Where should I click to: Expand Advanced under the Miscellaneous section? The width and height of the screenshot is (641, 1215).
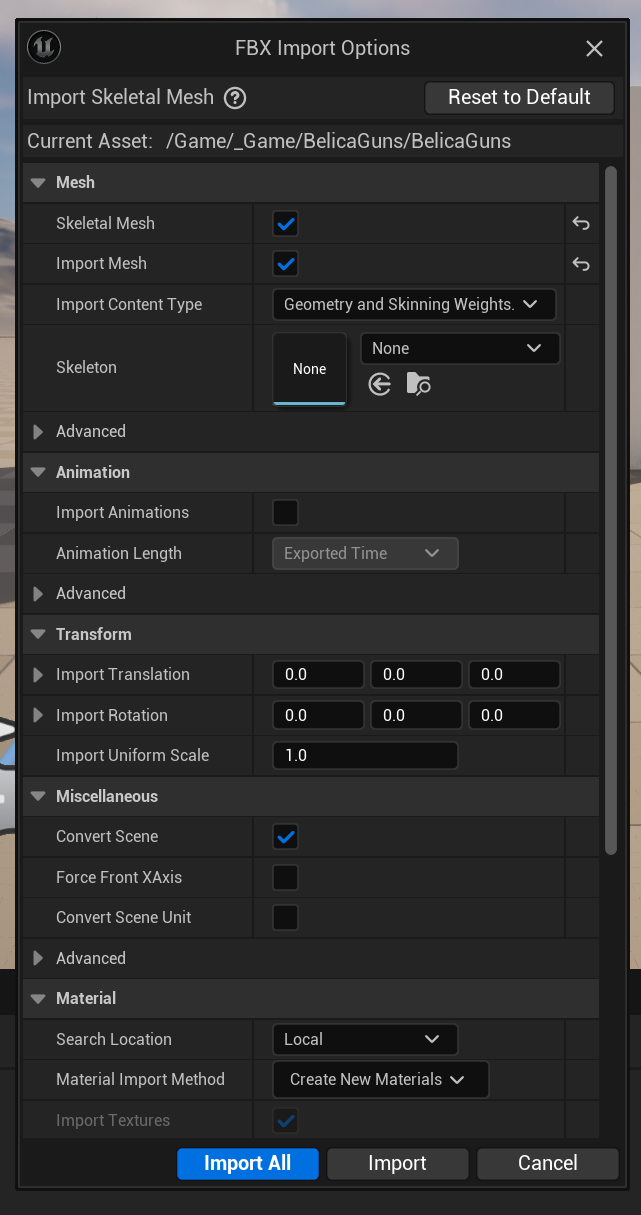click(38, 959)
